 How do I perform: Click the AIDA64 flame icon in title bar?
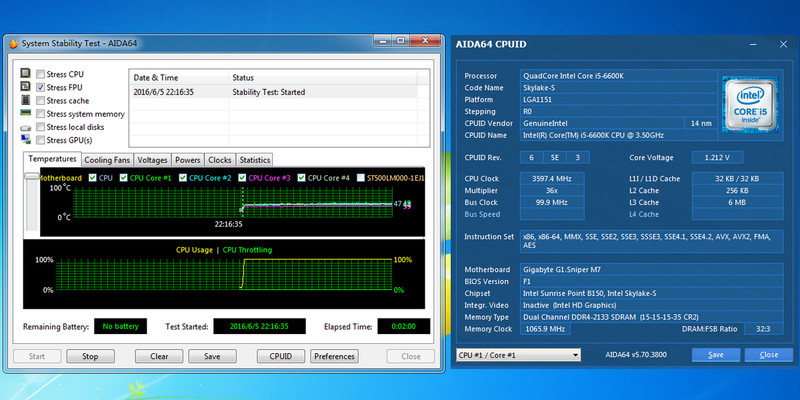click(12, 43)
